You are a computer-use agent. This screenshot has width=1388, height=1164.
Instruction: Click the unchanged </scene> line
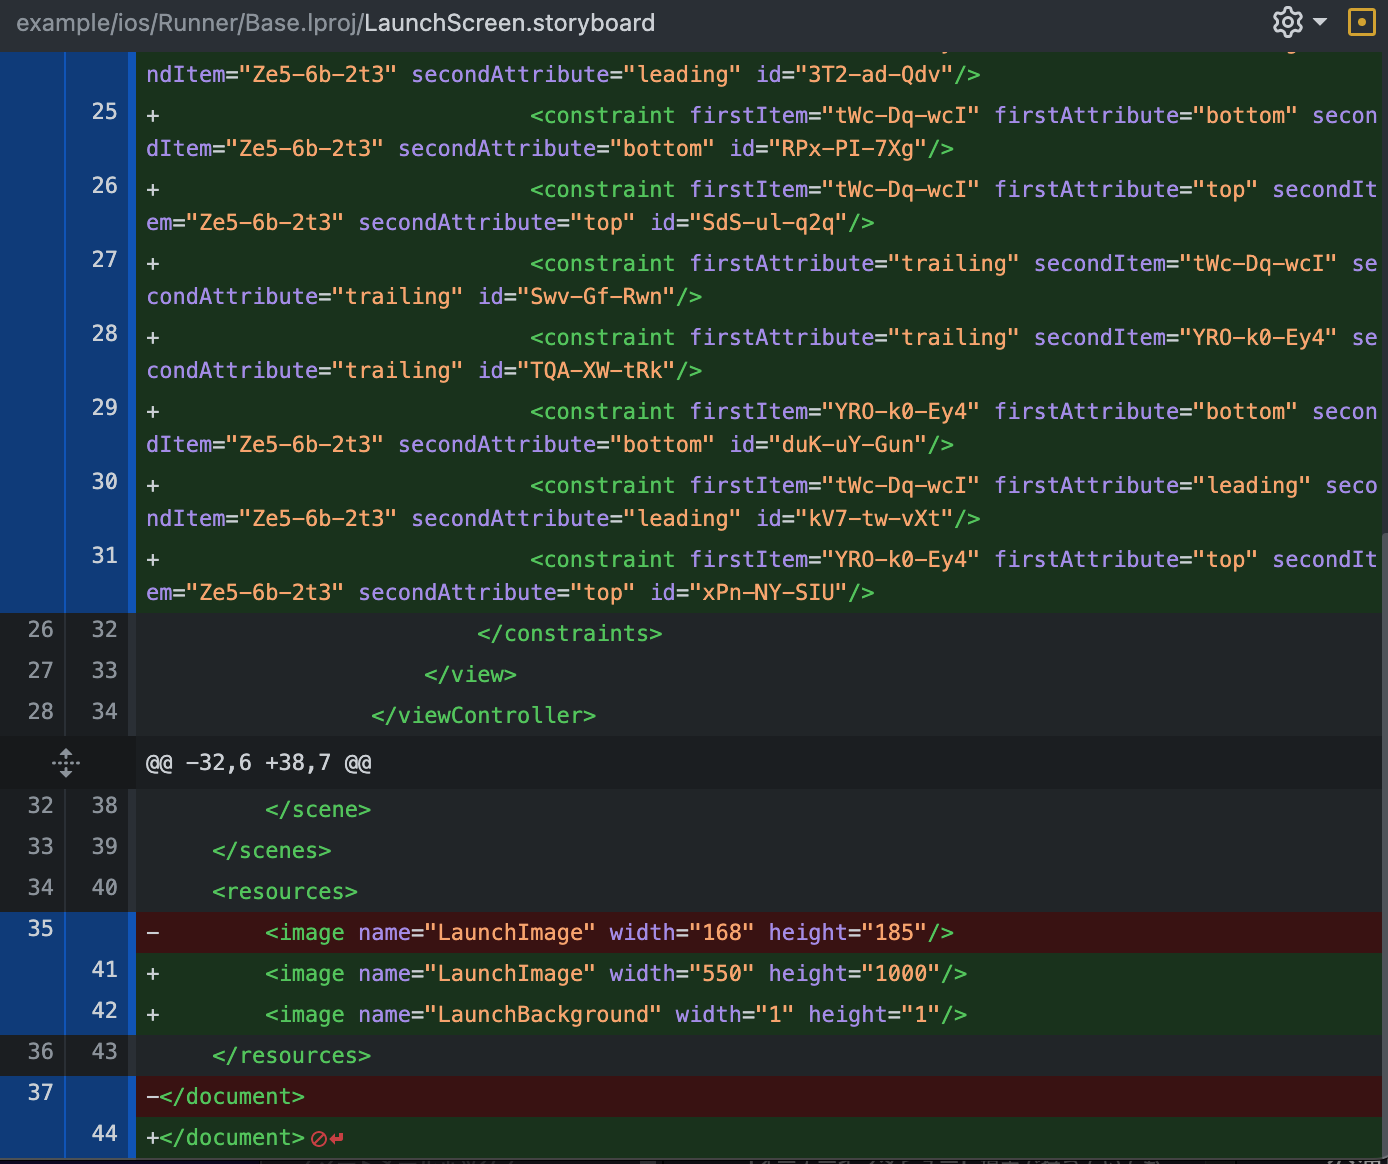pos(318,809)
